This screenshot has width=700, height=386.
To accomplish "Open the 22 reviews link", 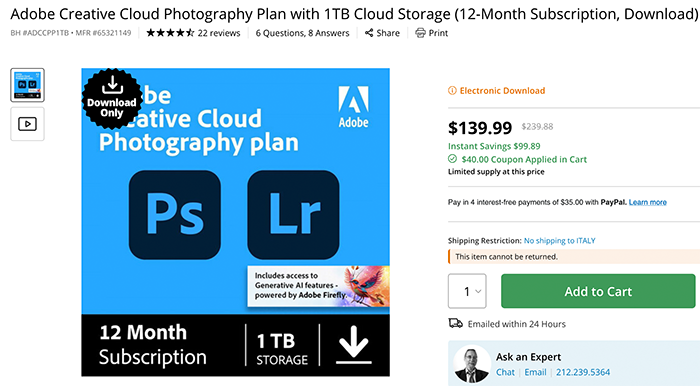I will click(219, 33).
